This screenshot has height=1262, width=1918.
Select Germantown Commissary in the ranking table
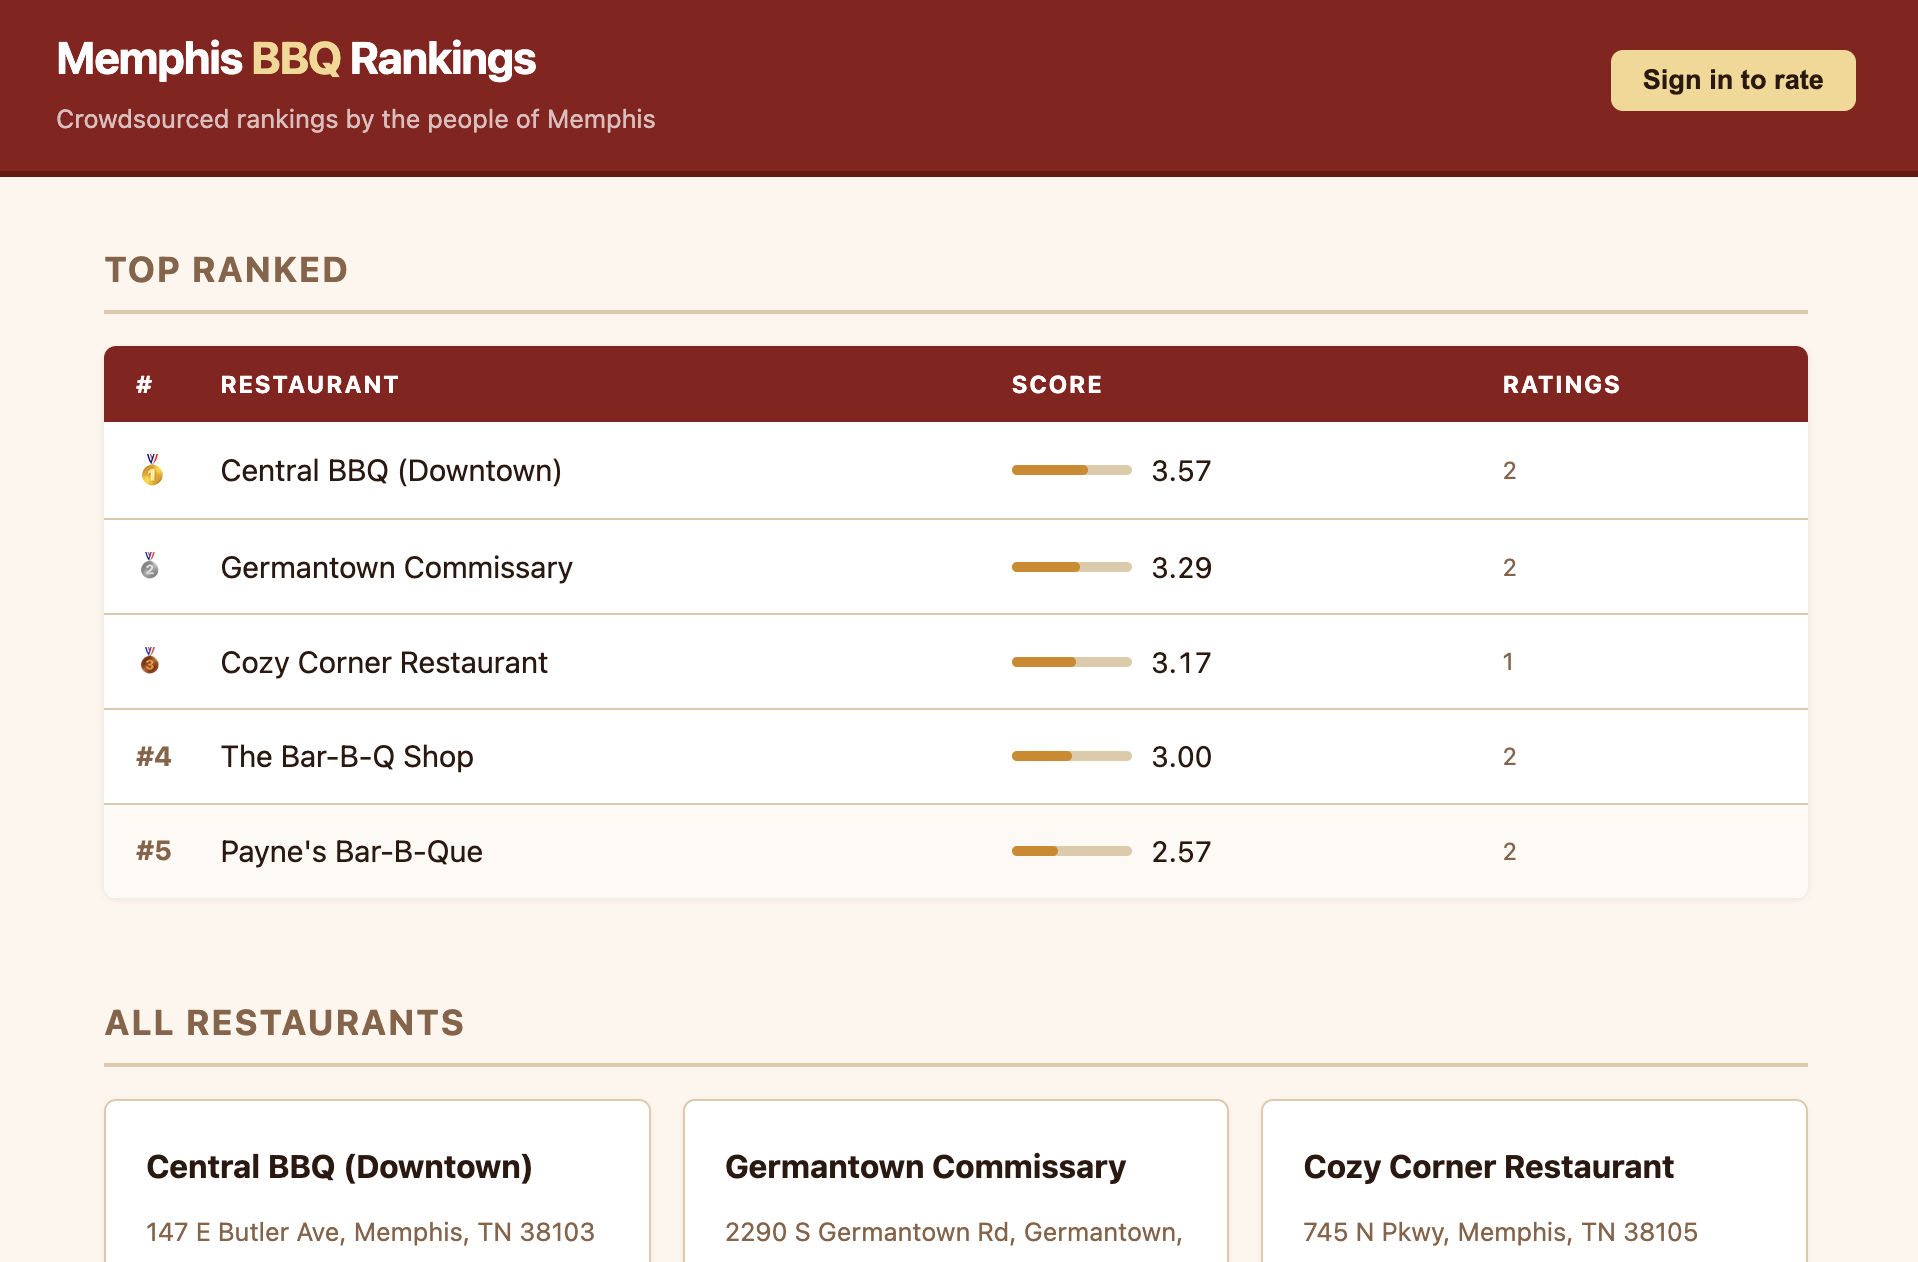[397, 567]
